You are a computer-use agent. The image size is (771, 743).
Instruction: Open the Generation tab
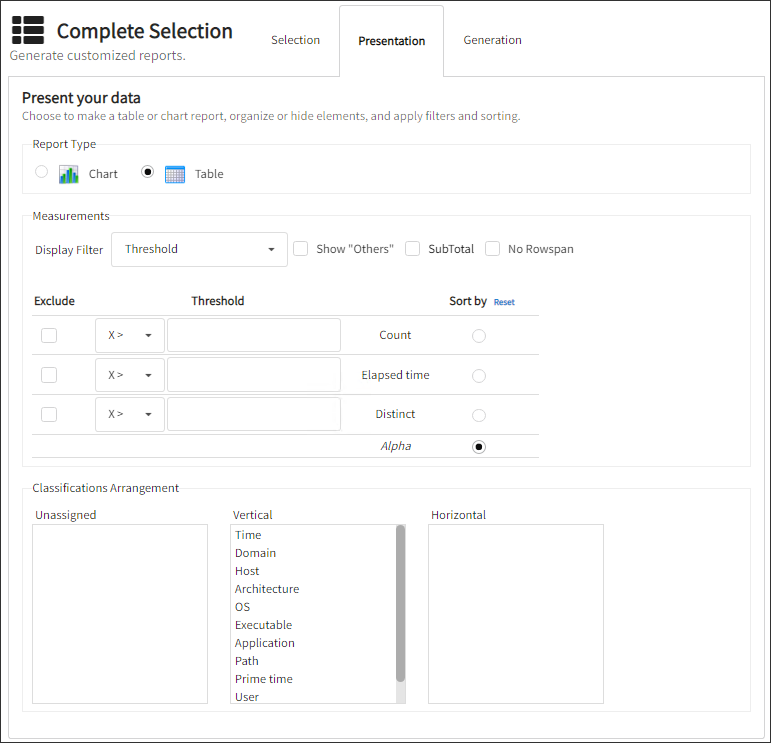pos(492,40)
